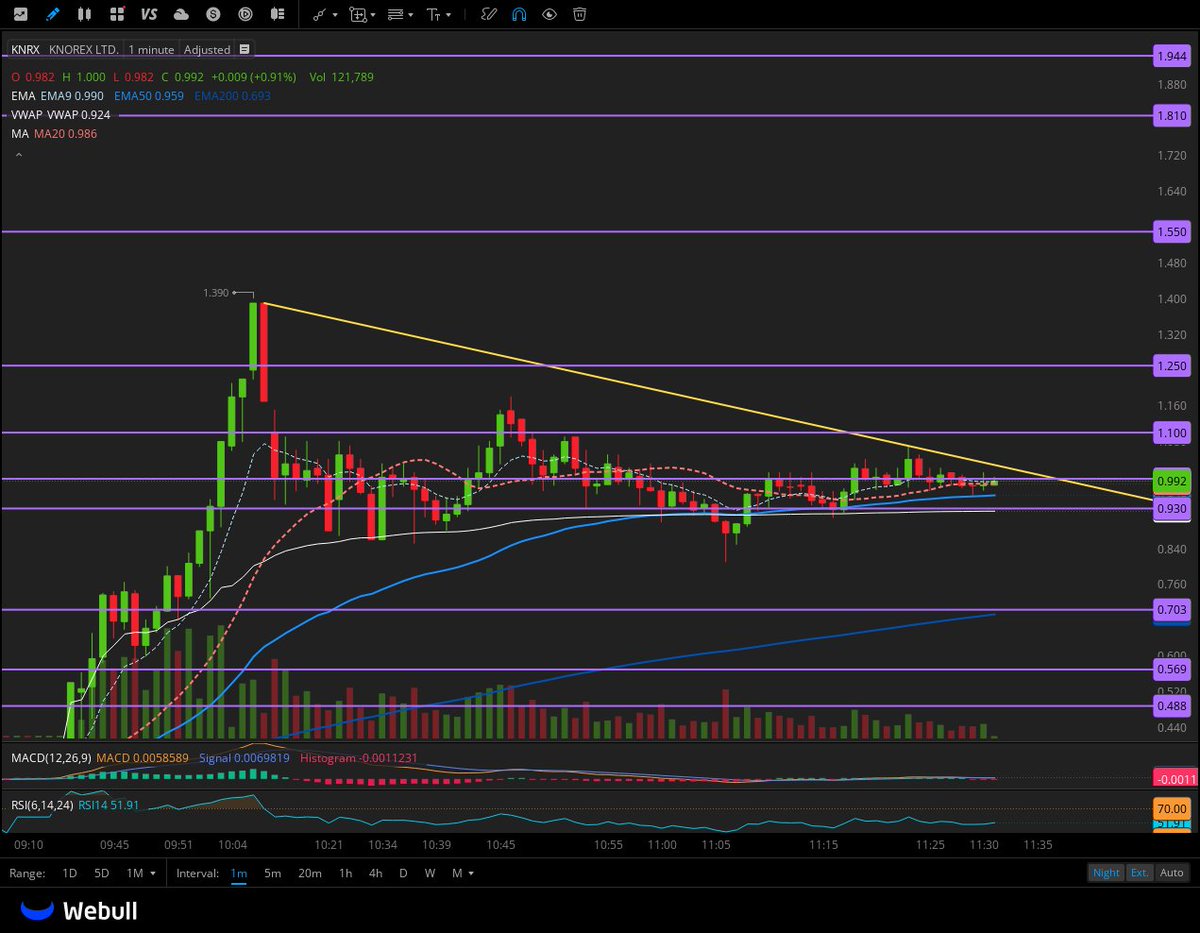Open the M interval dropdown
The height and width of the screenshot is (933, 1200).
[461, 873]
